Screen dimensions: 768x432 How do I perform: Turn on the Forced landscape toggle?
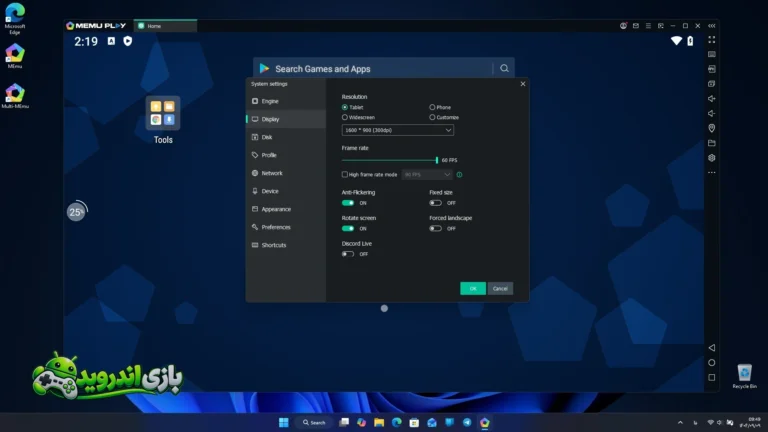pyautogui.click(x=435, y=228)
